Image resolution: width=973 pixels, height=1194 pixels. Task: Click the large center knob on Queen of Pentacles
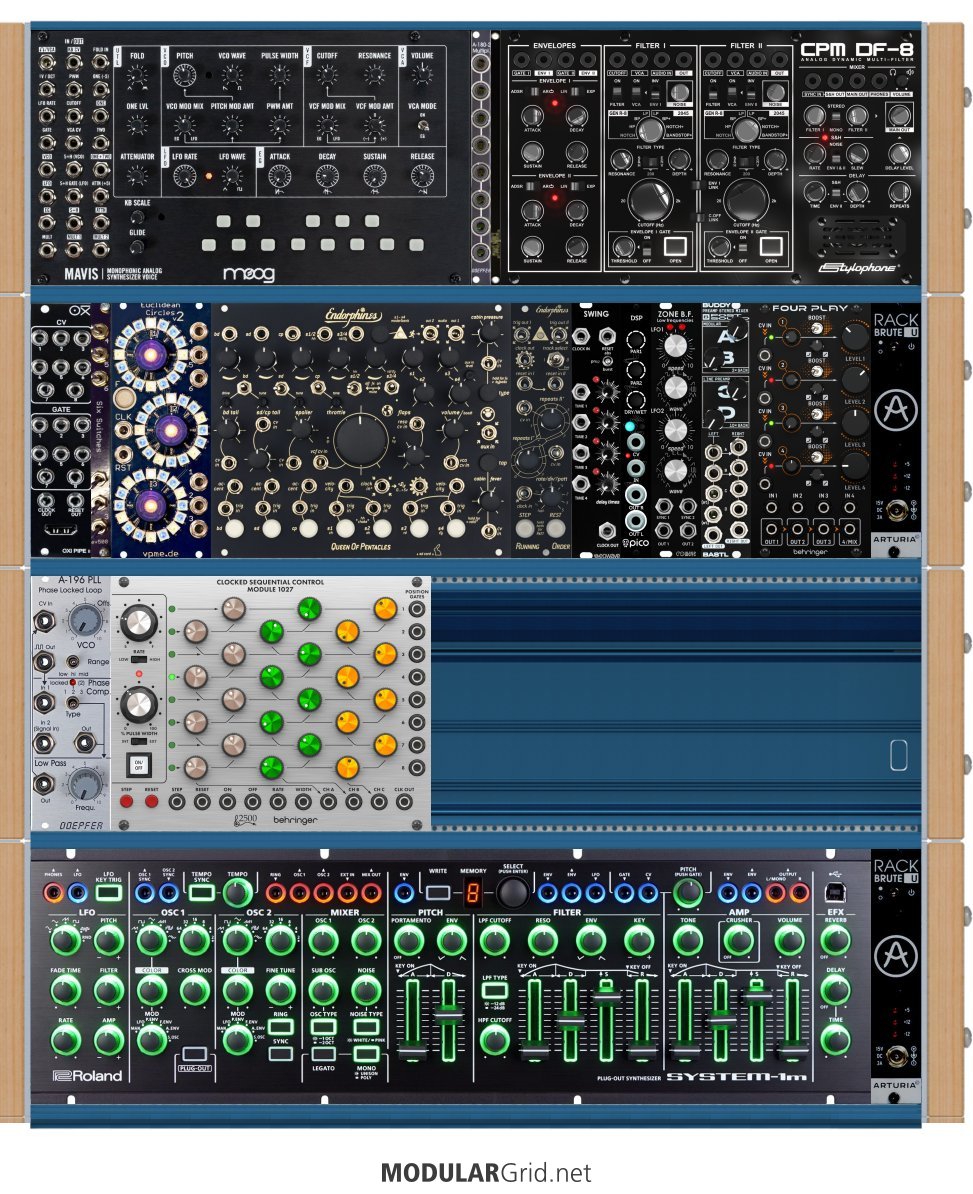(360, 440)
